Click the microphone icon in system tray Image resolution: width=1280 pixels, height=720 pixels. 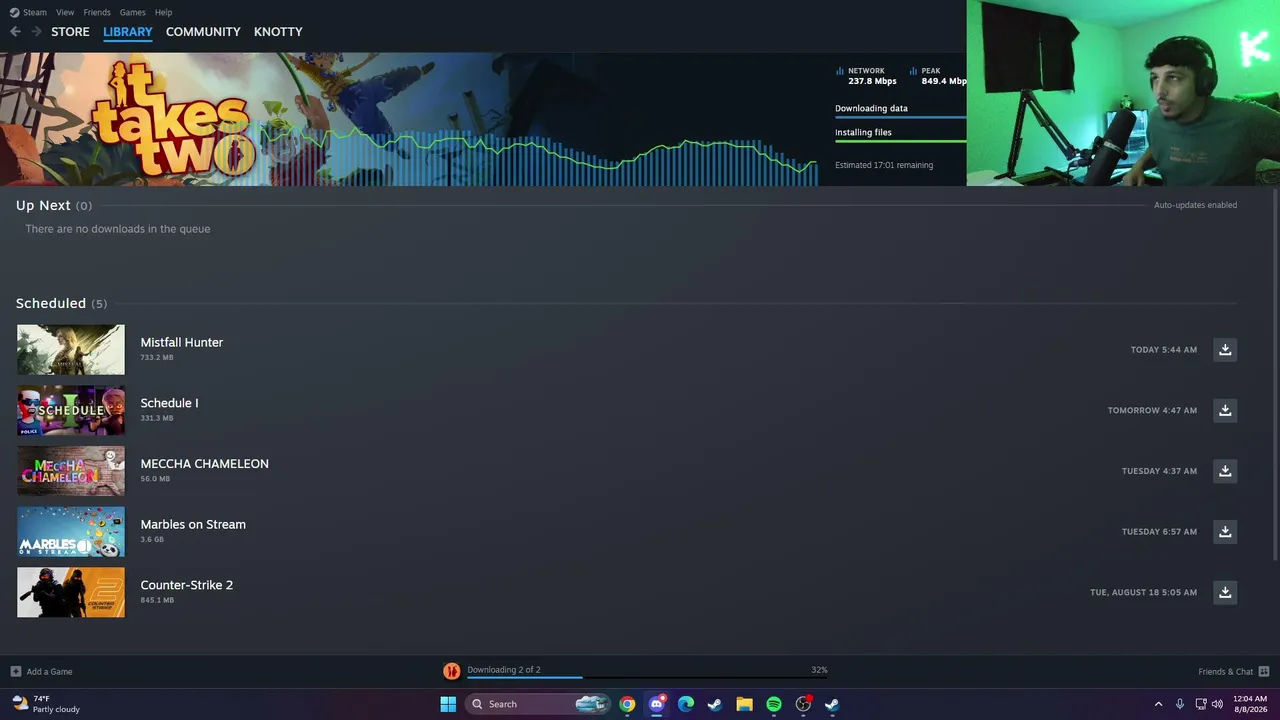pyautogui.click(x=1180, y=704)
